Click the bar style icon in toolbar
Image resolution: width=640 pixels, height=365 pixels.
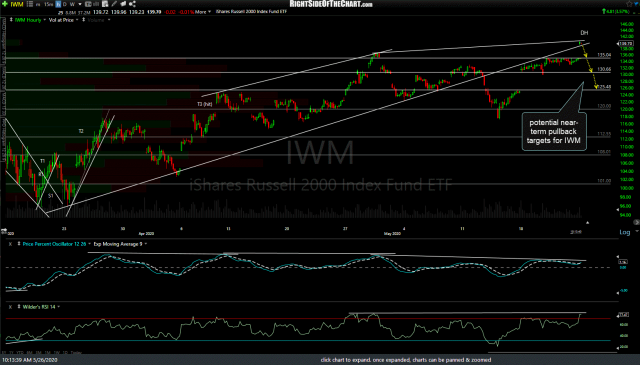(x=96, y=4)
